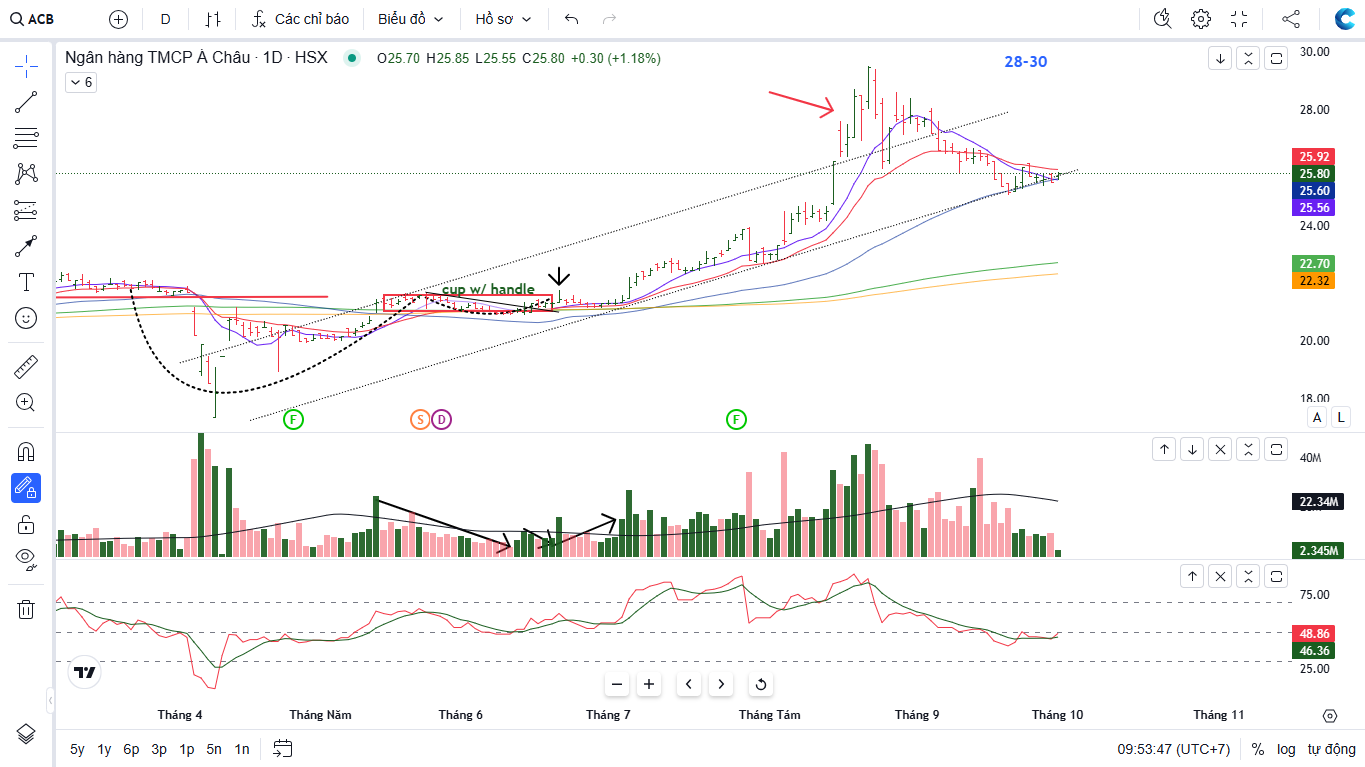Select the 6p time range
1365x767 pixels.
pos(131,749)
